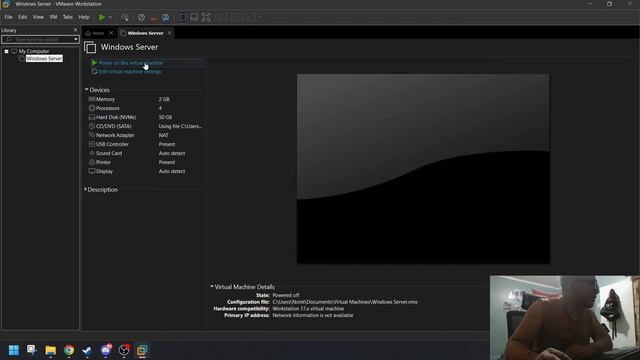This screenshot has height=360, width=640.
Task: Click the virtual machine preview thumbnail
Action: click(x=423, y=169)
